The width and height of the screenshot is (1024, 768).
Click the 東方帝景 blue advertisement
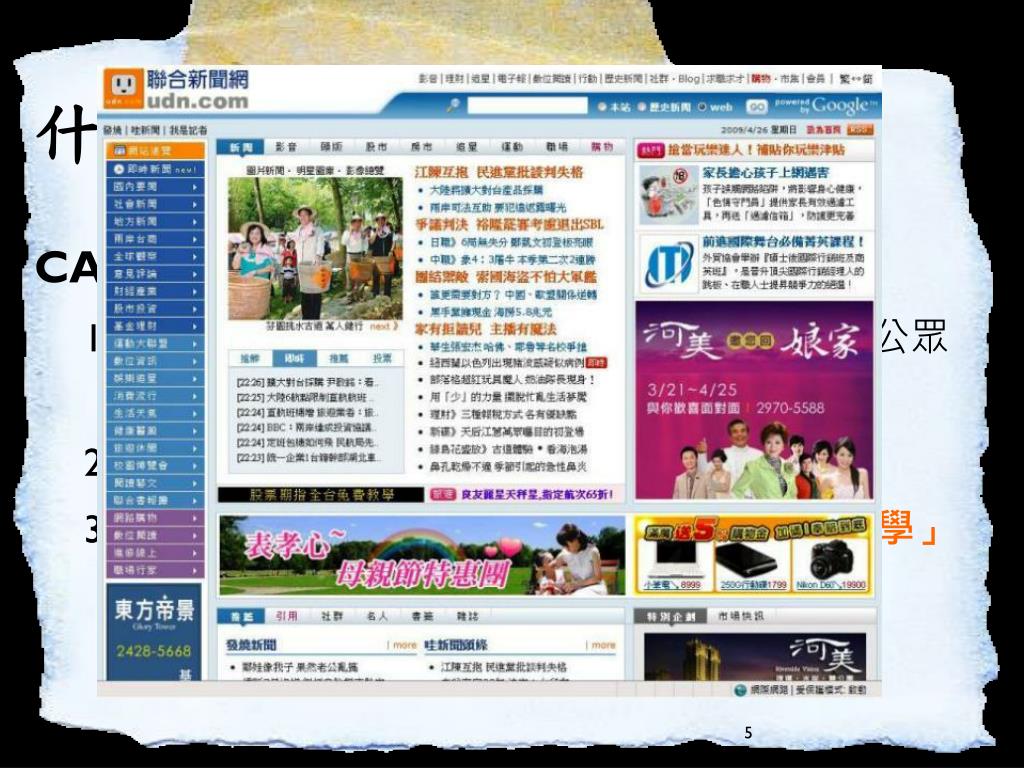(x=154, y=632)
